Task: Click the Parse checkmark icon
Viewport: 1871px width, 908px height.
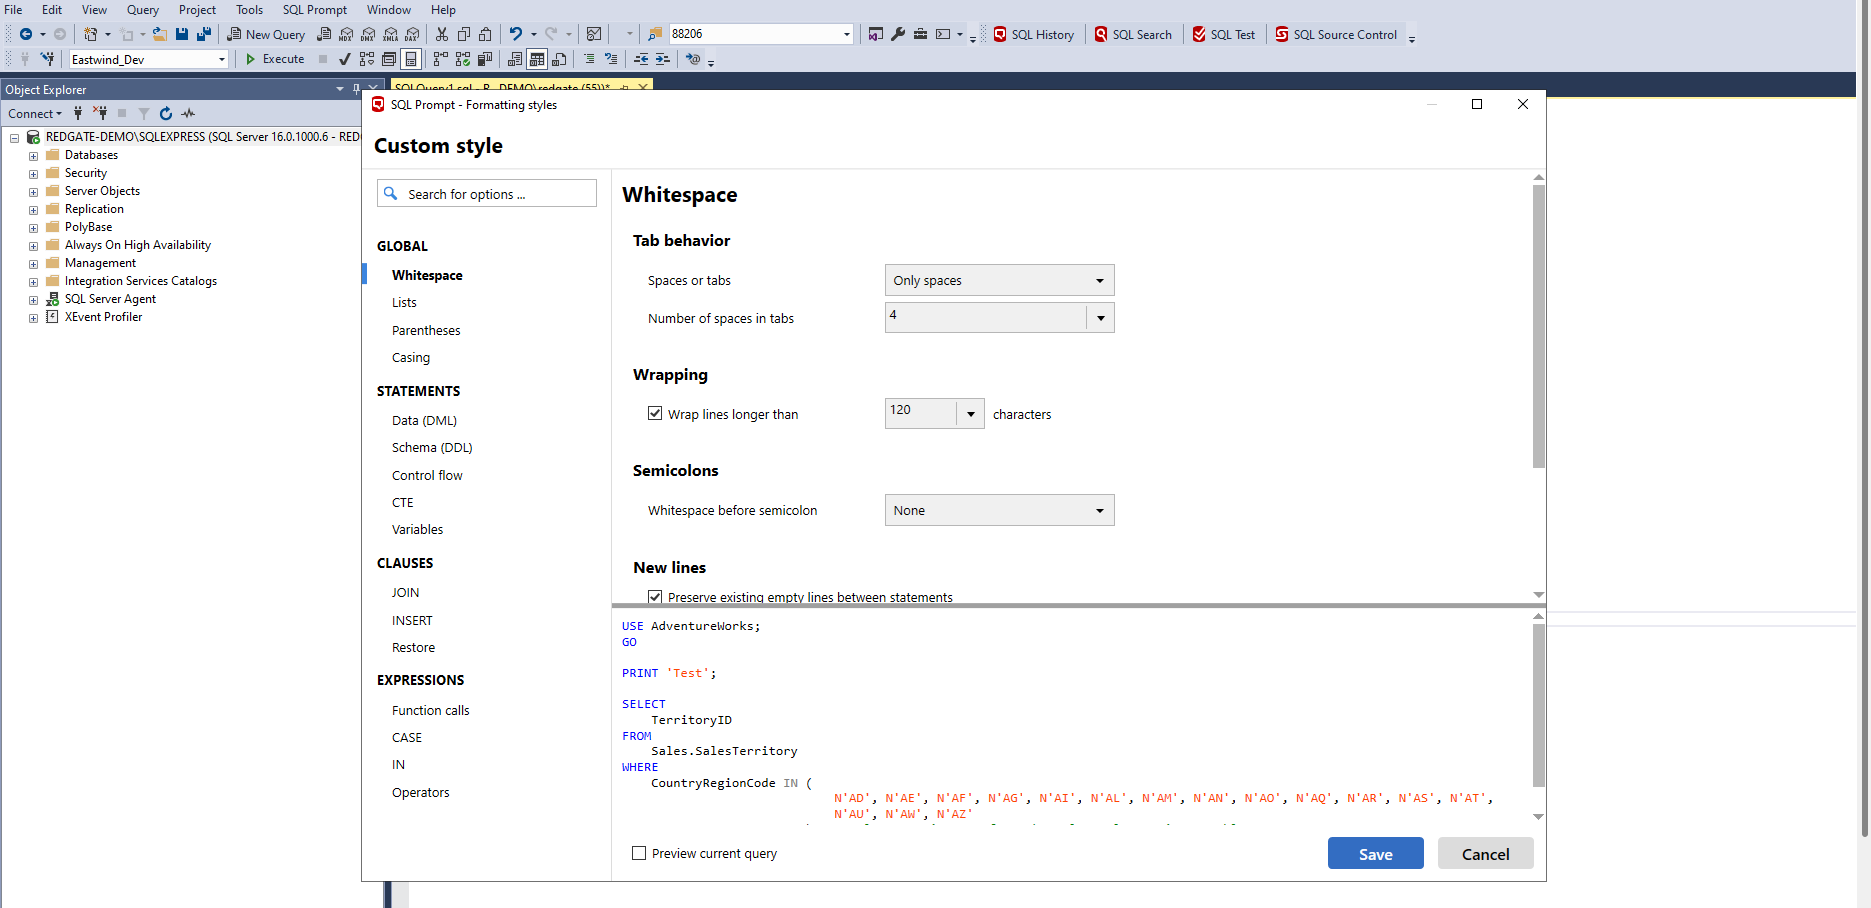Action: coord(345,59)
